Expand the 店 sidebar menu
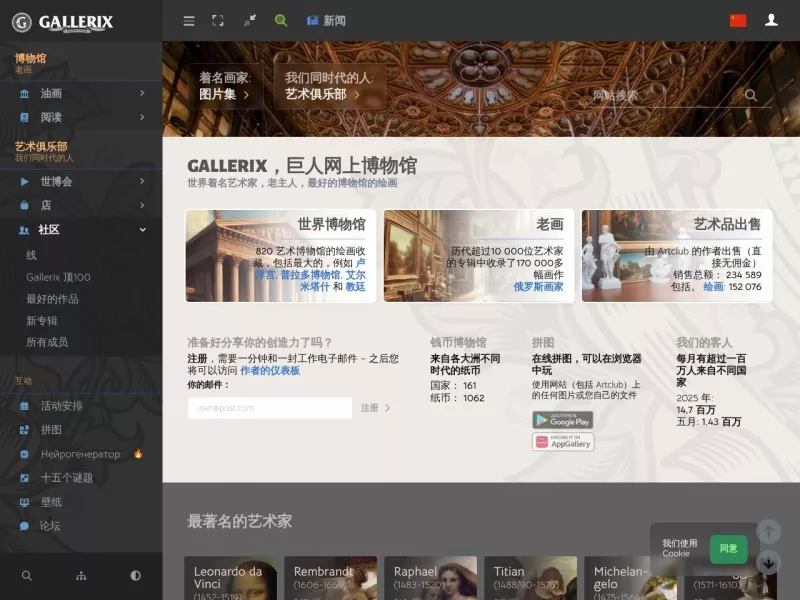800x600 pixels. 81,205
